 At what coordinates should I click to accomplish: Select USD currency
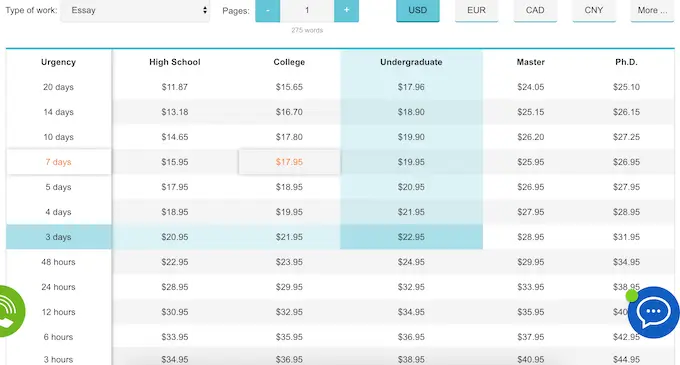[418, 10]
